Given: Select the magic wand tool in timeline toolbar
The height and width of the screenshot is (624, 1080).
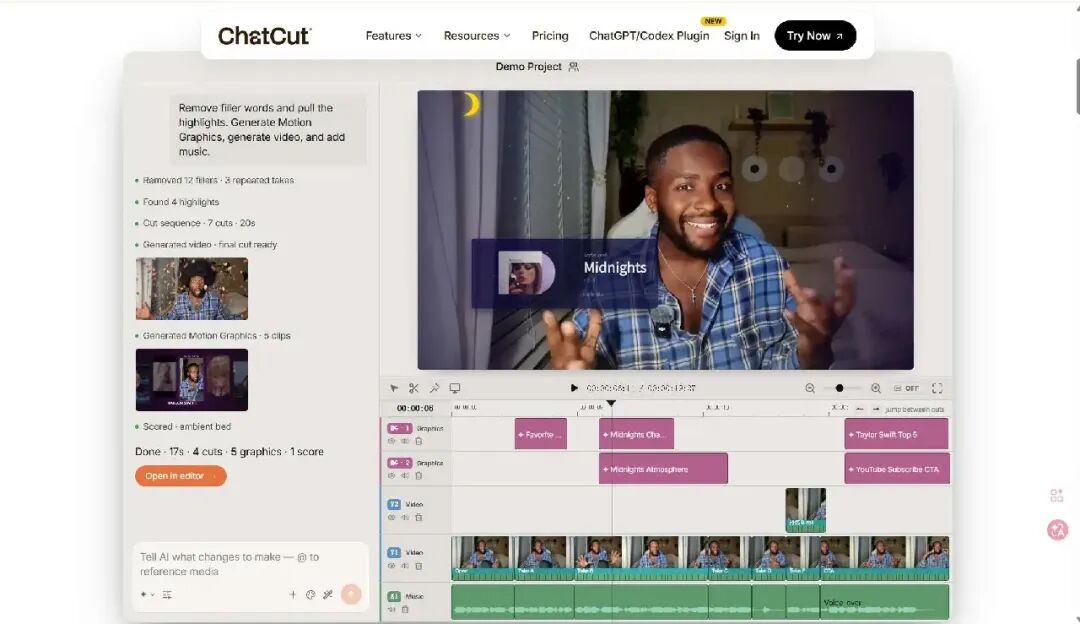Looking at the screenshot, I should click(x=434, y=388).
